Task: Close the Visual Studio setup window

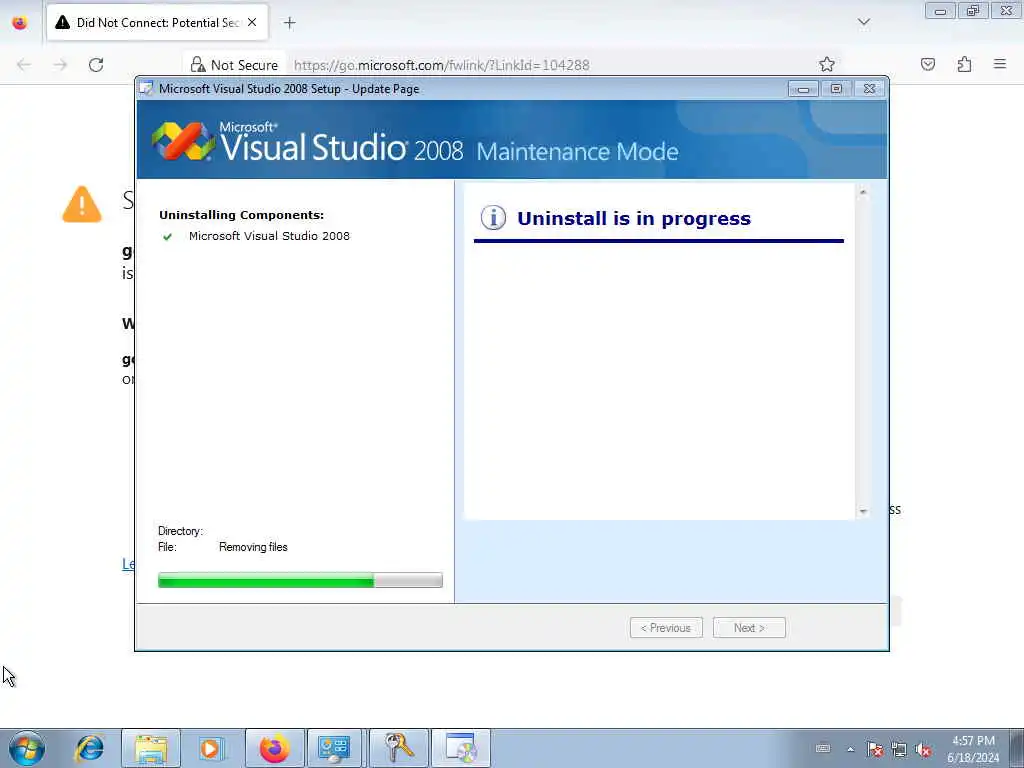Action: pyautogui.click(x=869, y=89)
